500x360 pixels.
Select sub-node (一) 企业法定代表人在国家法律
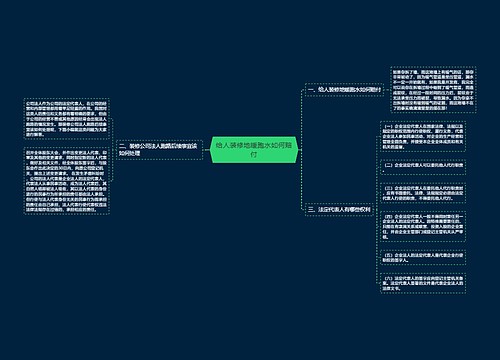[423, 136]
